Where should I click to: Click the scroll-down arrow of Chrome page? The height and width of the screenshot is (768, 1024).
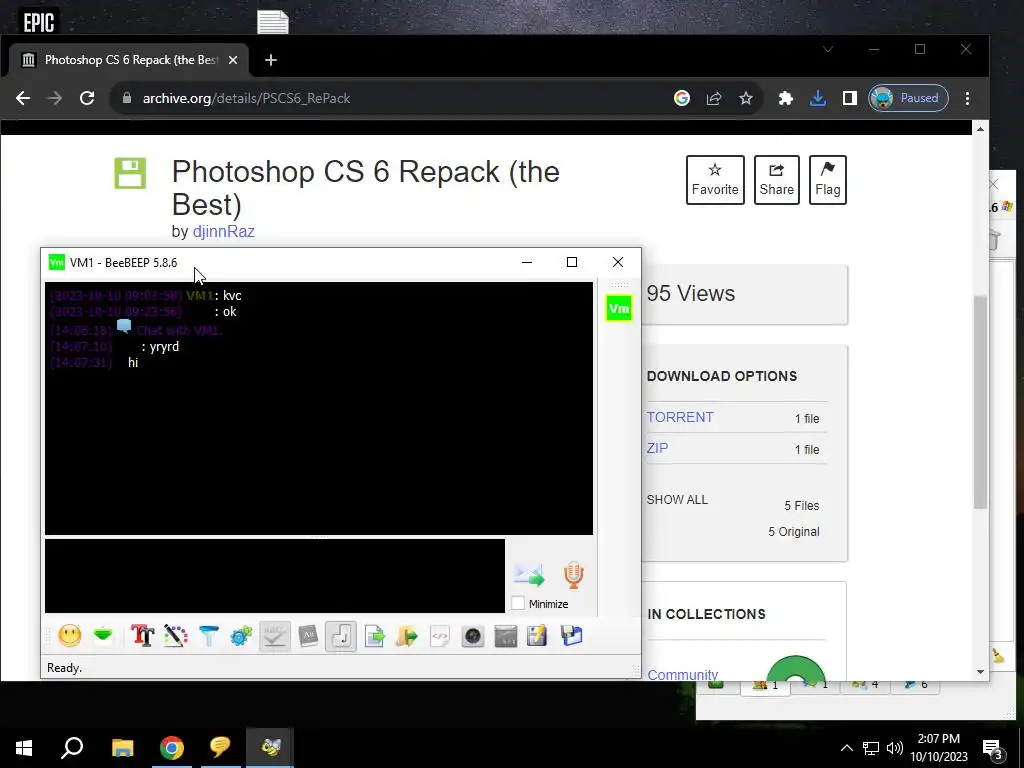(x=980, y=671)
